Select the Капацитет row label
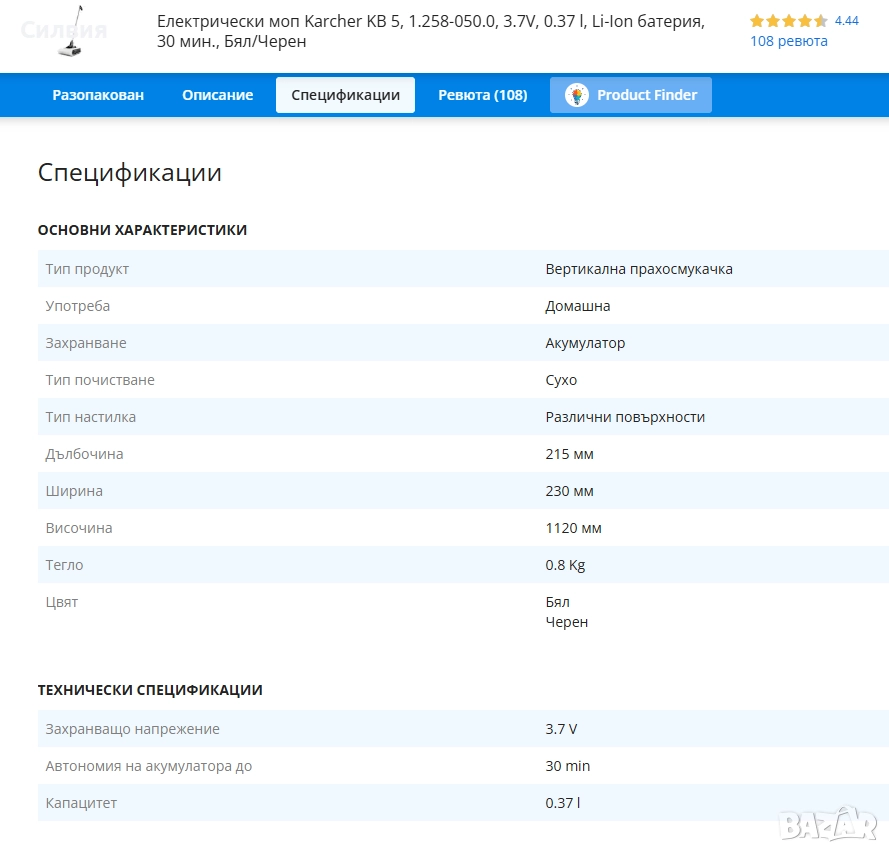Image resolution: width=889 pixels, height=853 pixels. (x=81, y=803)
